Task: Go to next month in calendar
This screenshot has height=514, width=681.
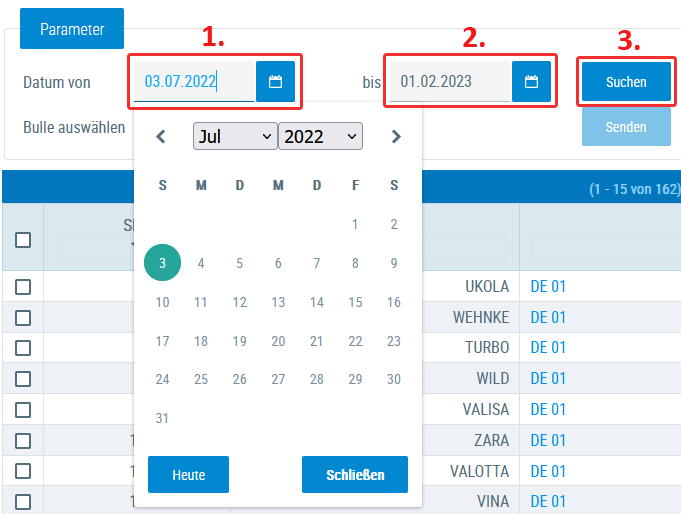Action: (396, 137)
